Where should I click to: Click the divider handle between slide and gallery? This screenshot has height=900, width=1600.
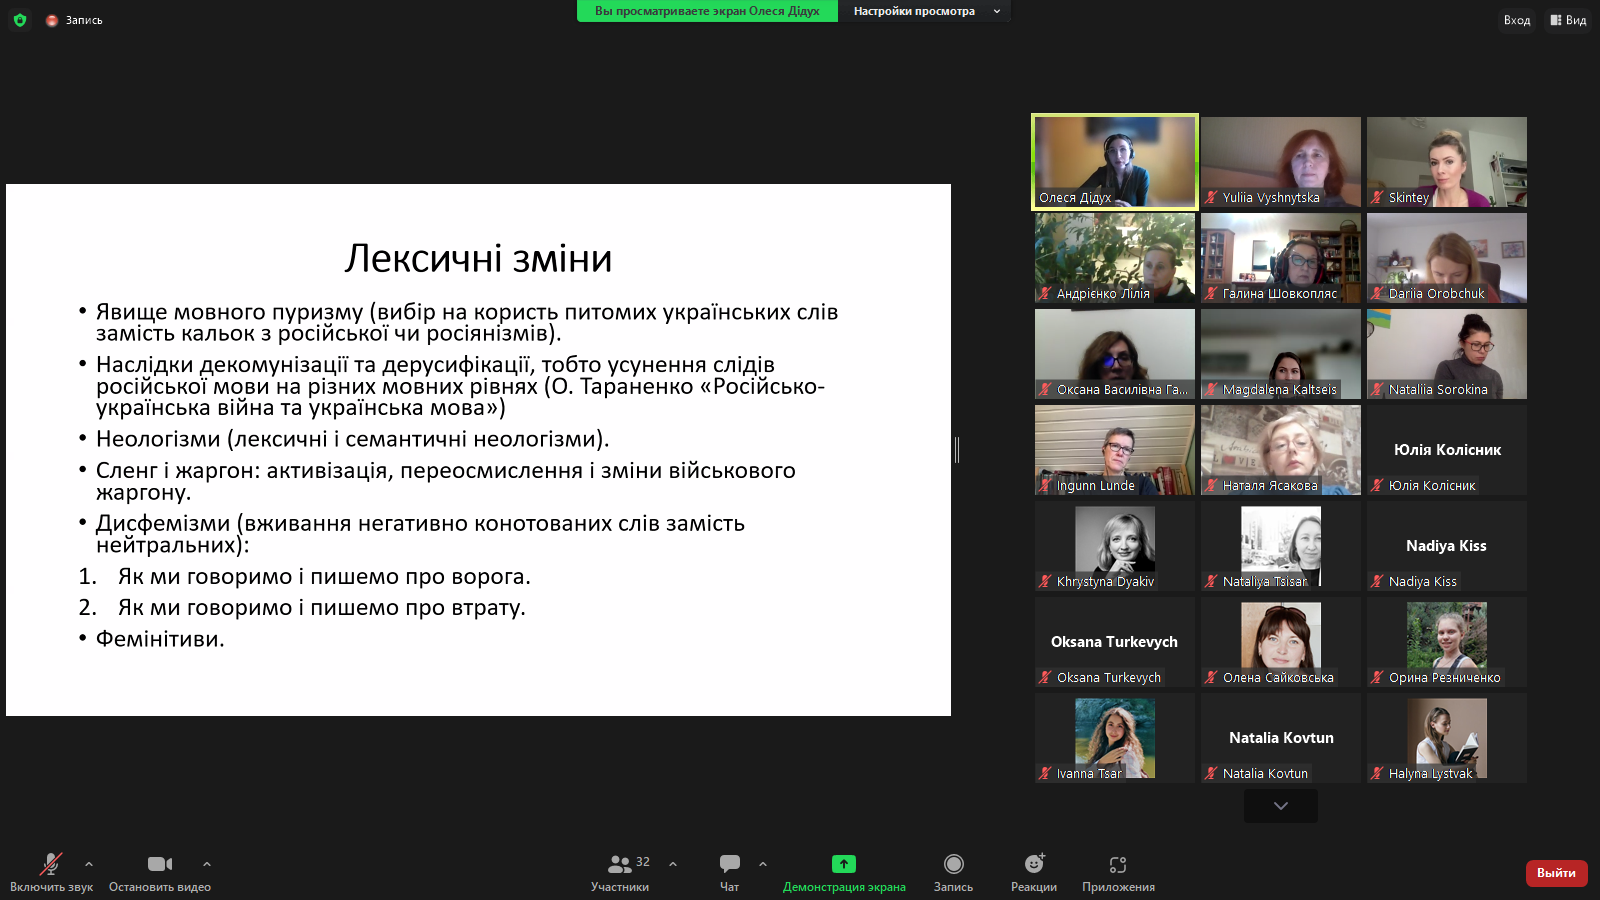click(x=957, y=450)
